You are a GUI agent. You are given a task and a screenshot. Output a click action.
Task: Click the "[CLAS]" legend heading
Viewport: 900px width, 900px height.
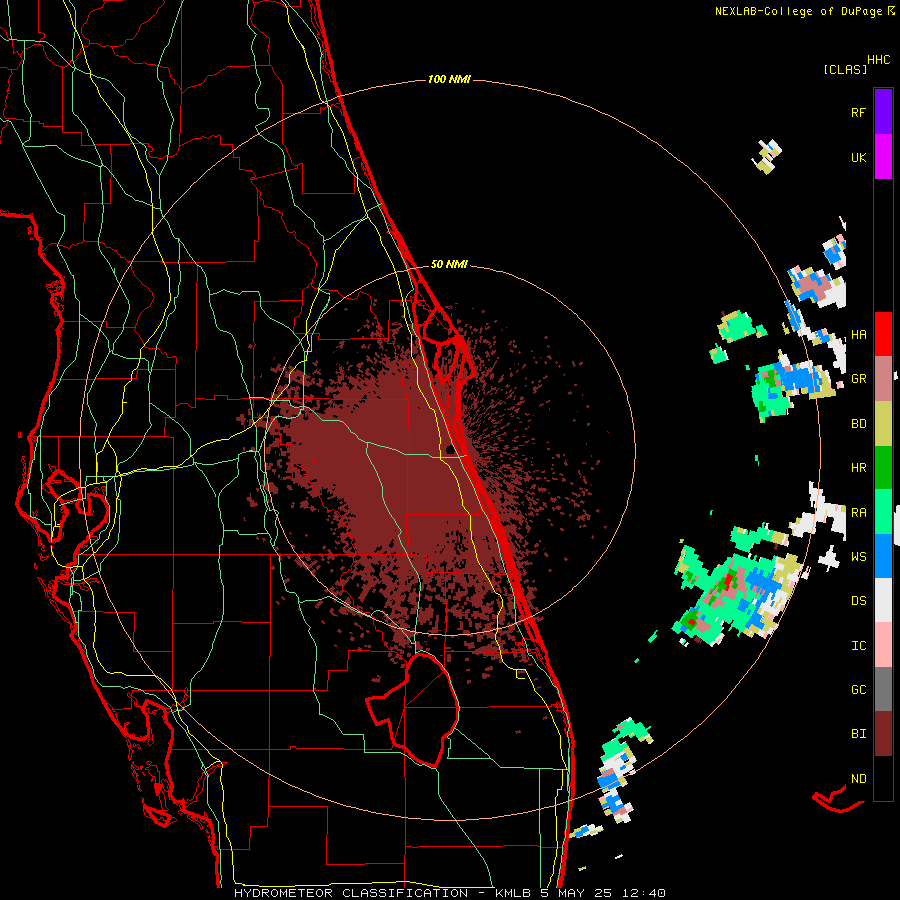(x=845, y=69)
